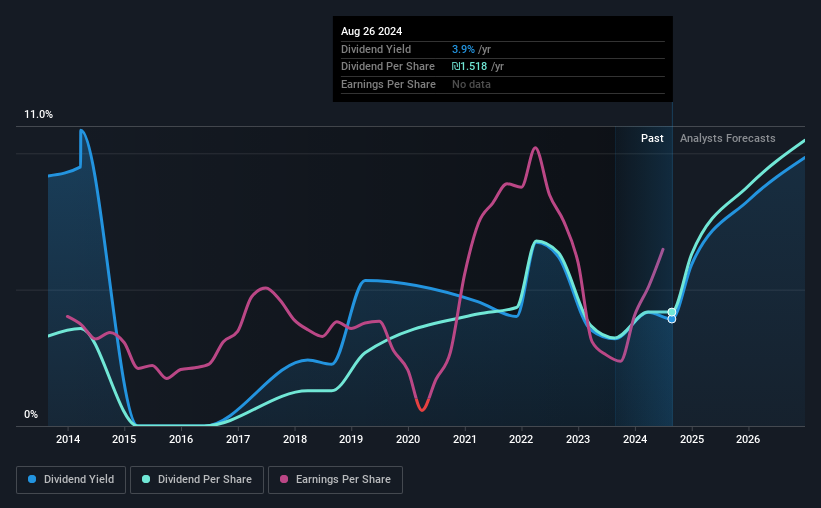
Task: Click the blue dividend yield spike in 2014
Action: [81, 131]
